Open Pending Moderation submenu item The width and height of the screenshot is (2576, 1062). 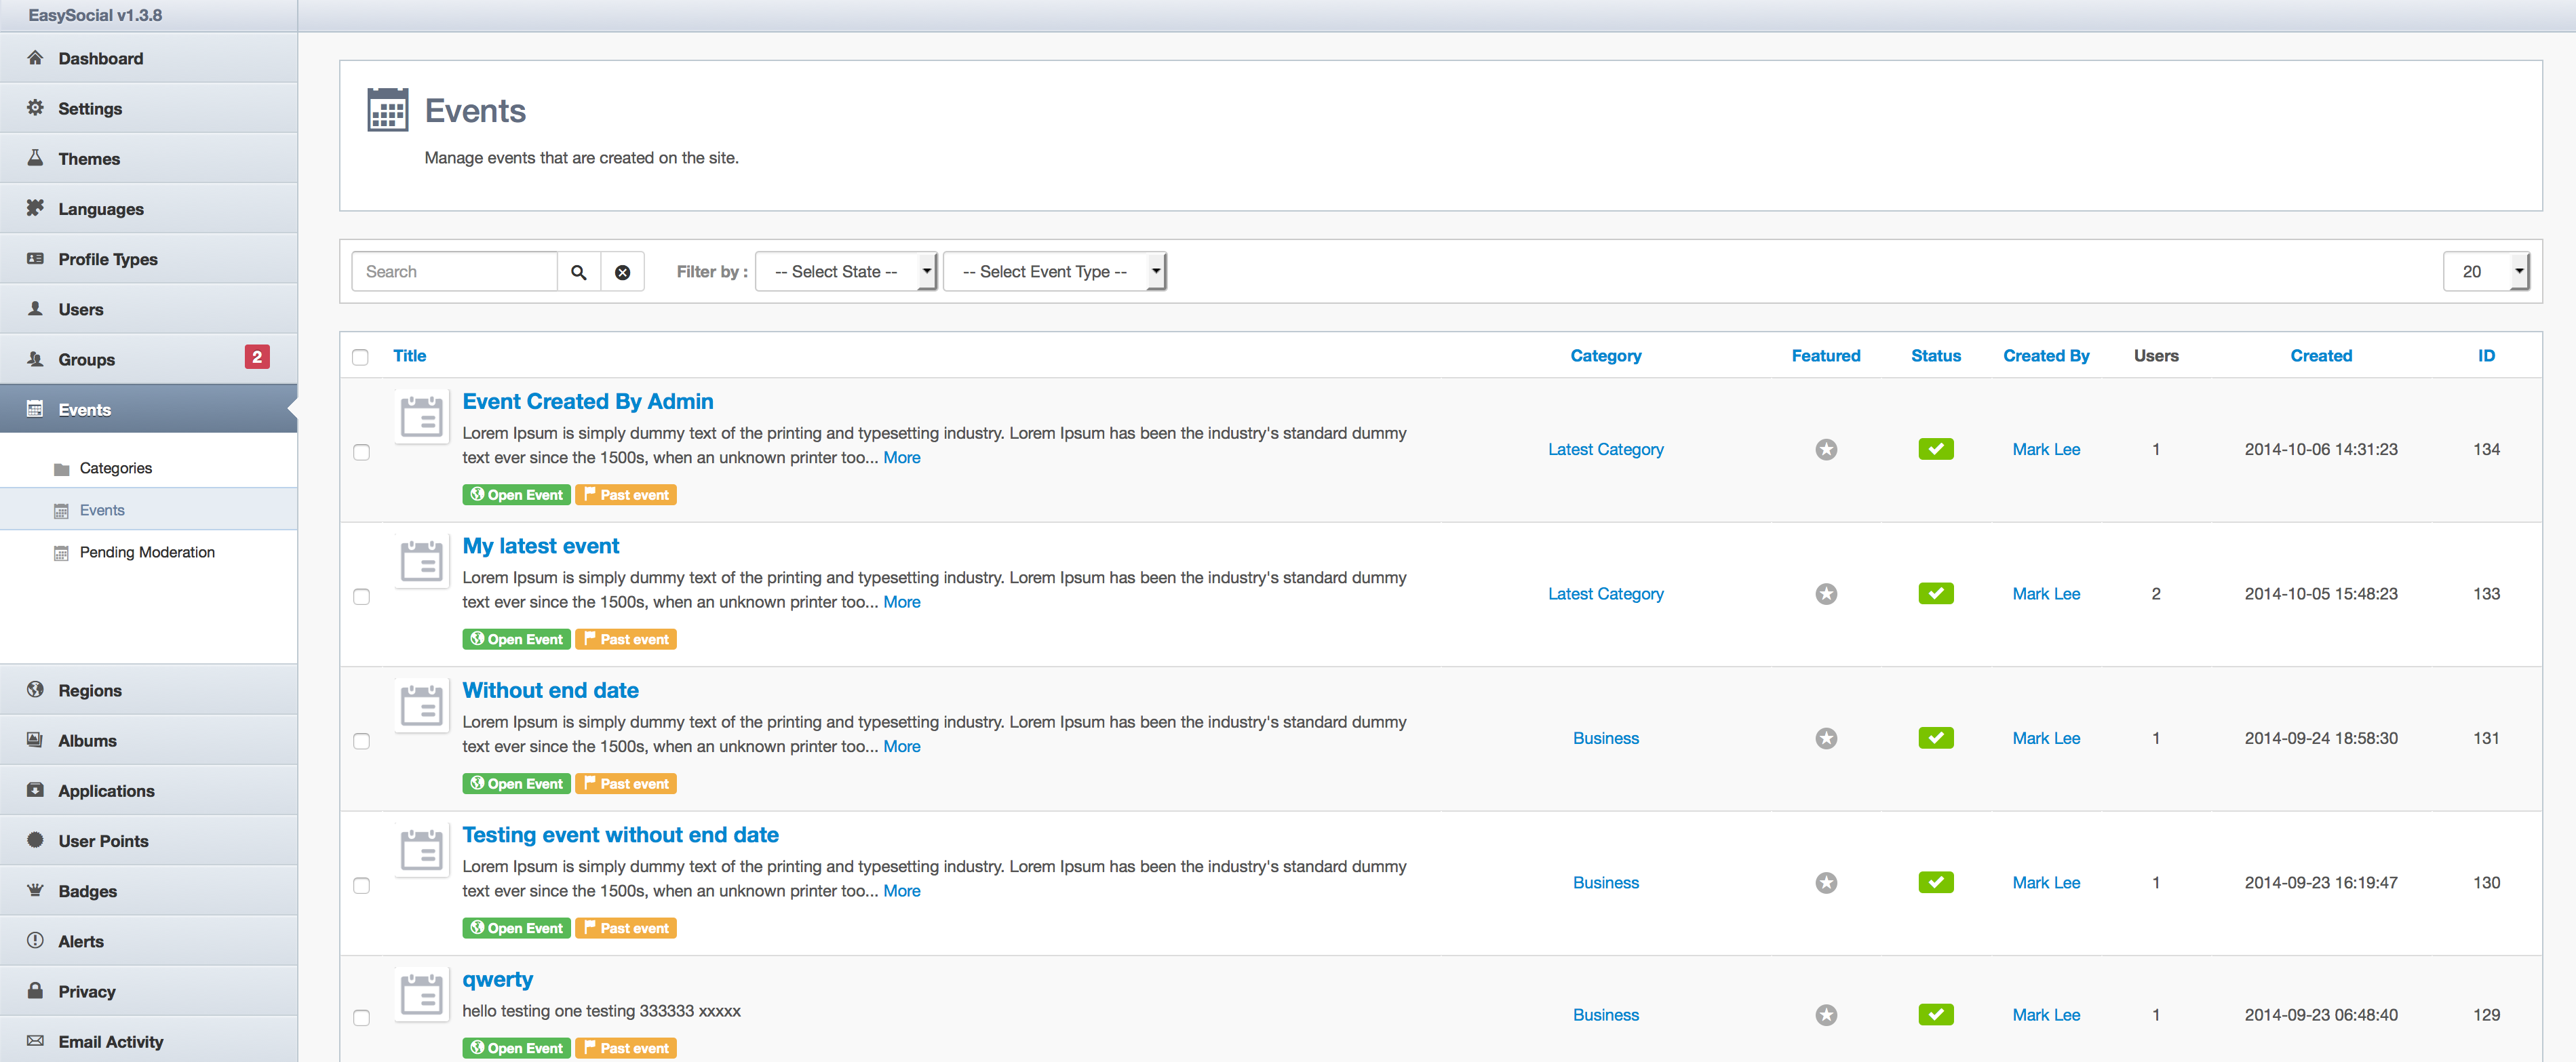point(147,552)
